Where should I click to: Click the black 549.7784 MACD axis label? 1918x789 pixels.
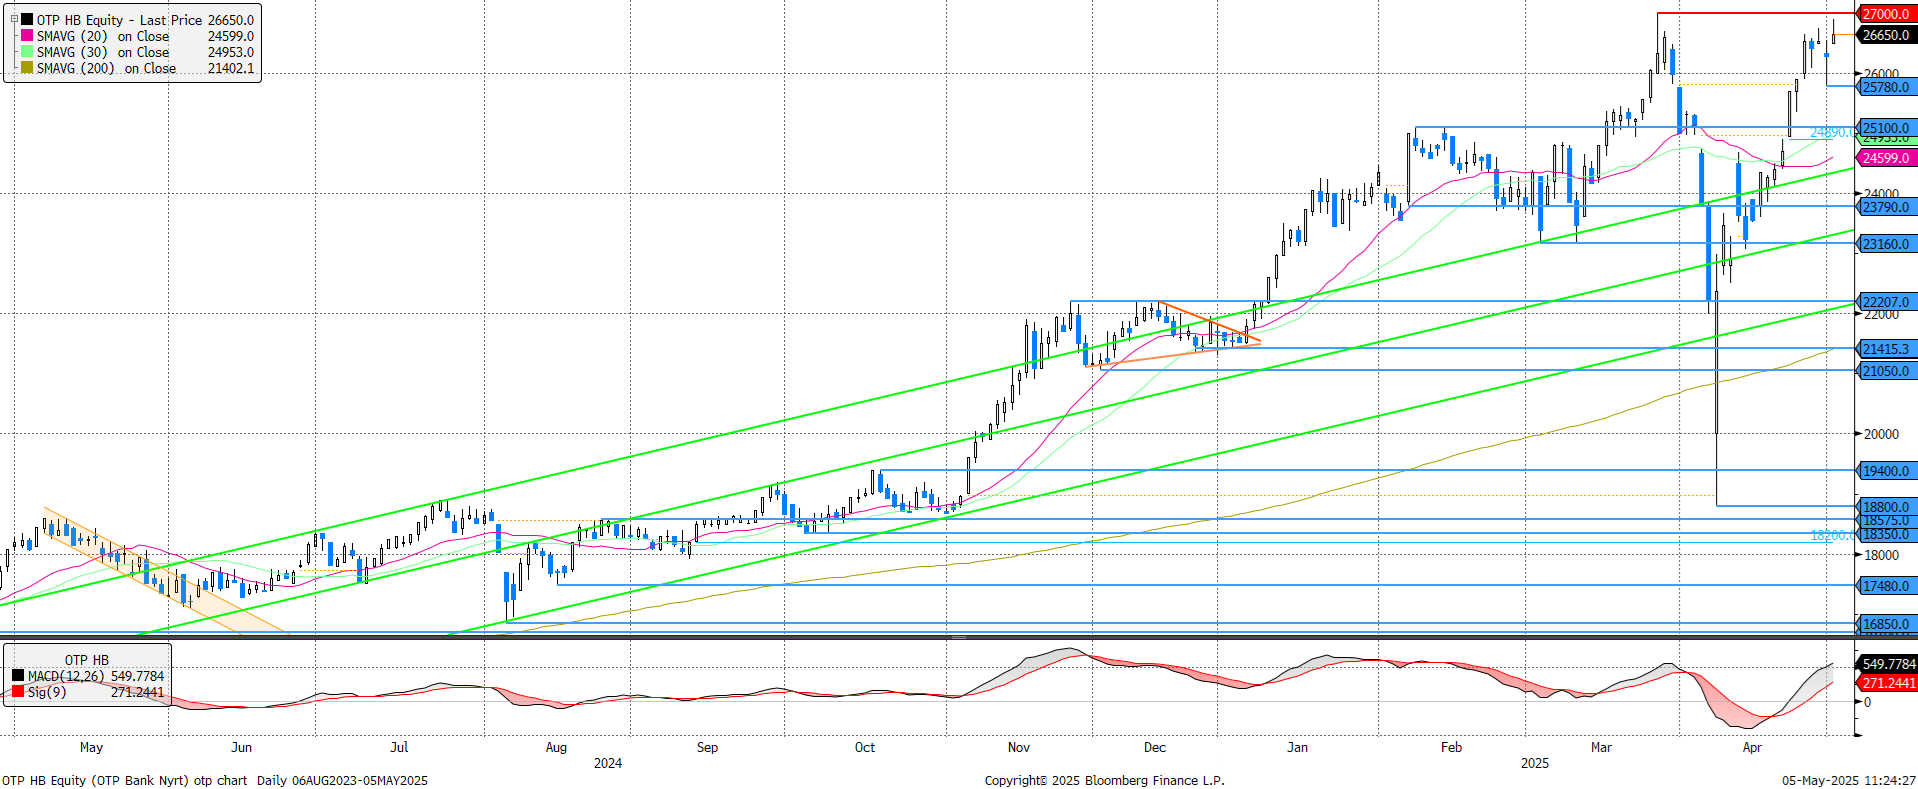click(x=1888, y=664)
